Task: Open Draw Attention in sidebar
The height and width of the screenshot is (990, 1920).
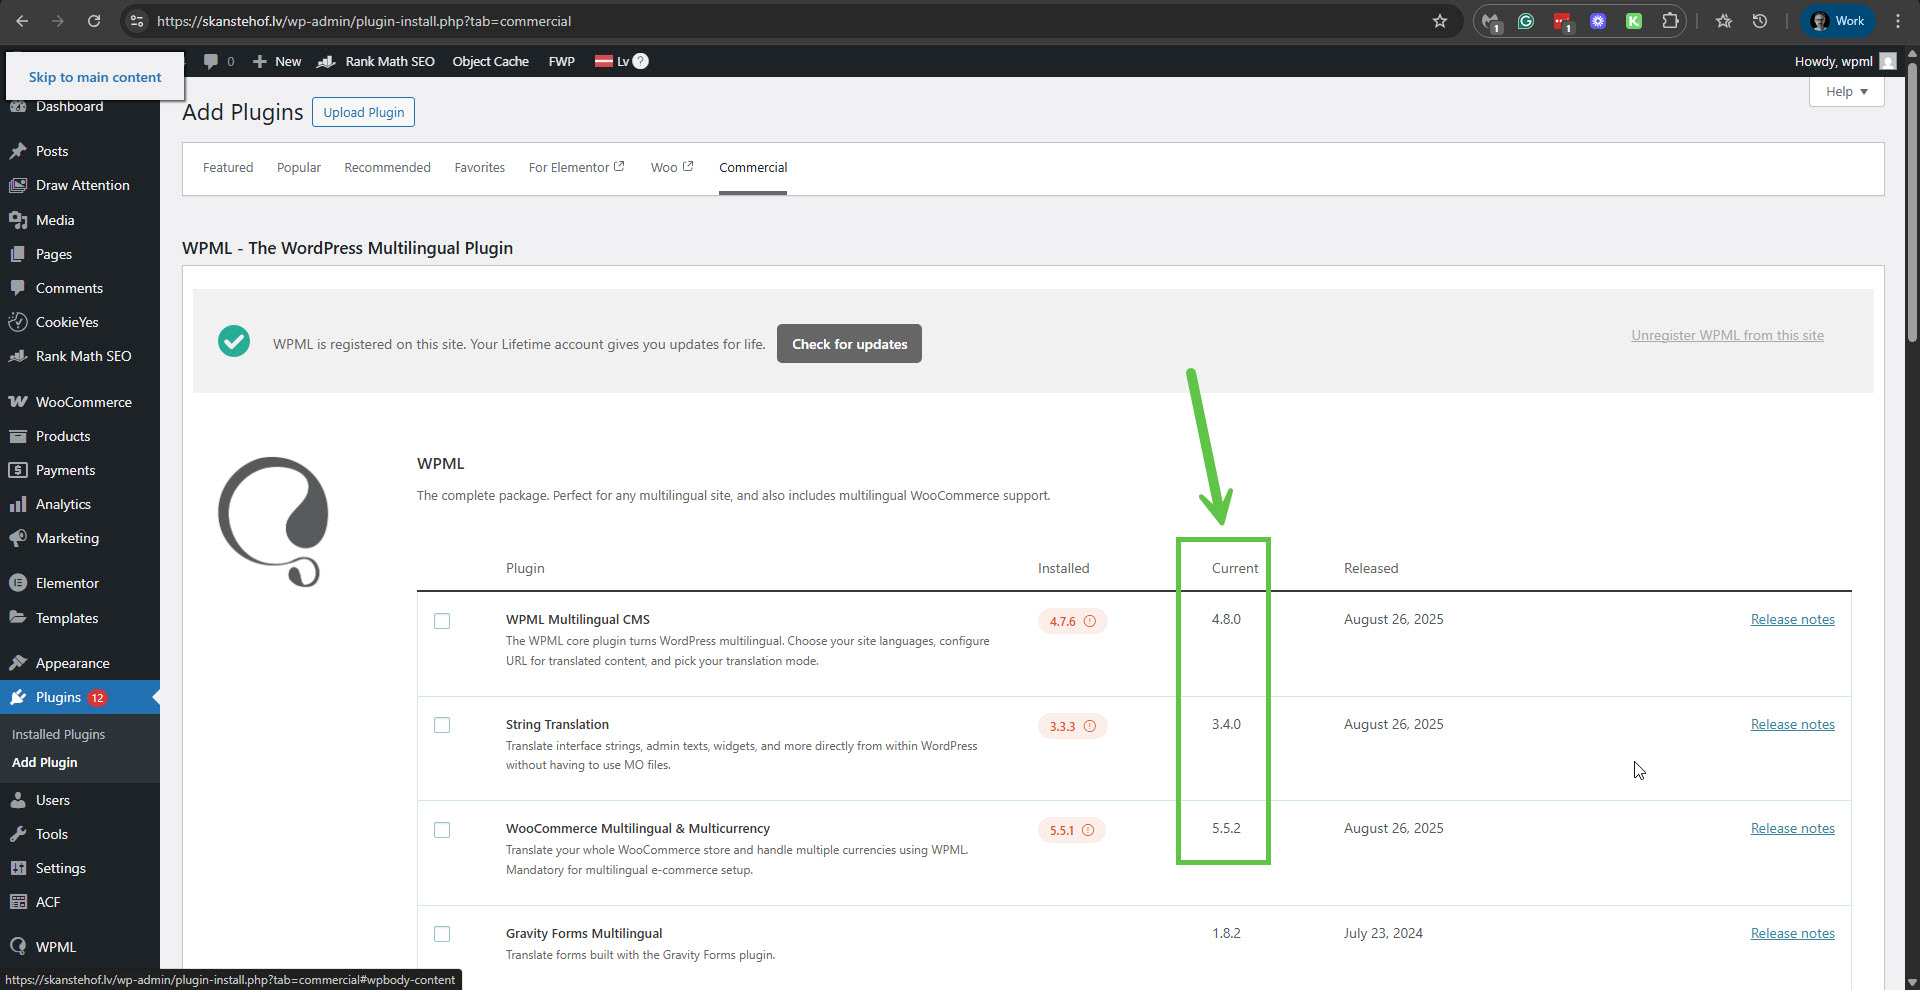Action: pyautogui.click(x=80, y=185)
